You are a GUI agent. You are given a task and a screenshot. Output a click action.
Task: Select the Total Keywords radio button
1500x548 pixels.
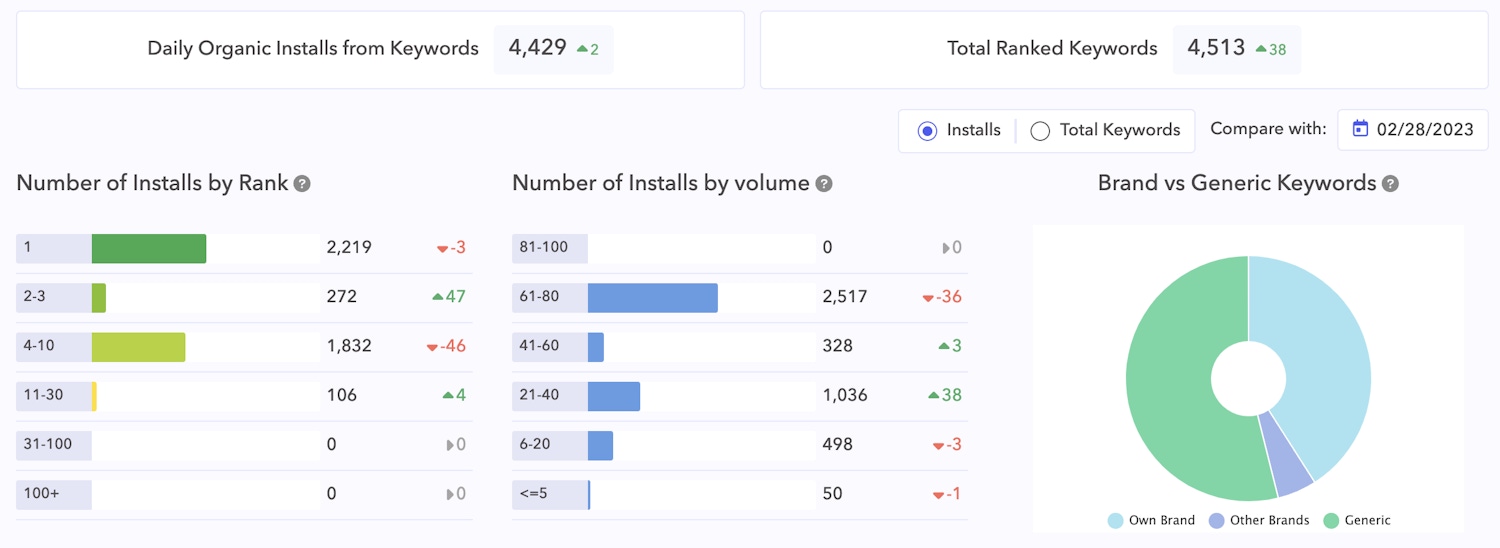1040,130
